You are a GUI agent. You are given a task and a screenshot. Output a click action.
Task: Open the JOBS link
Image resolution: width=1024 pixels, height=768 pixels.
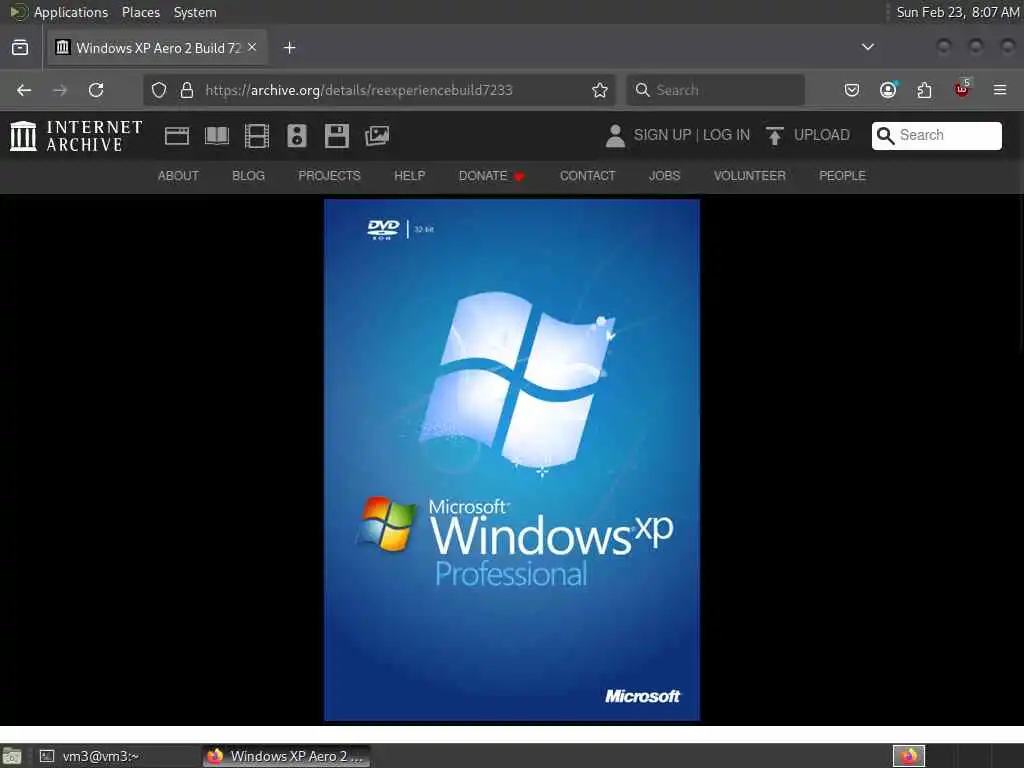tap(664, 176)
